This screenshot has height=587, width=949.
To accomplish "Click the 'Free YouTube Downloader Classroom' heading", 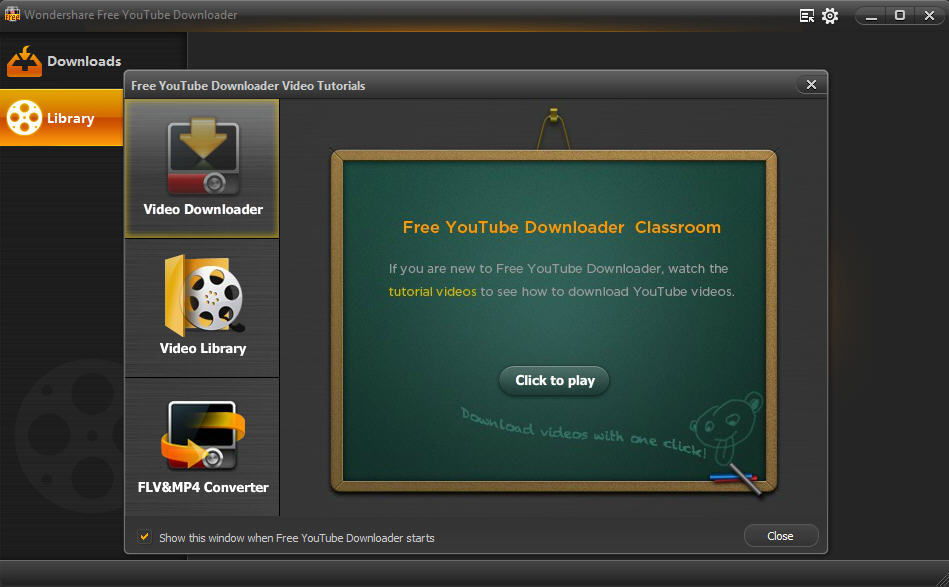I will pos(562,228).
